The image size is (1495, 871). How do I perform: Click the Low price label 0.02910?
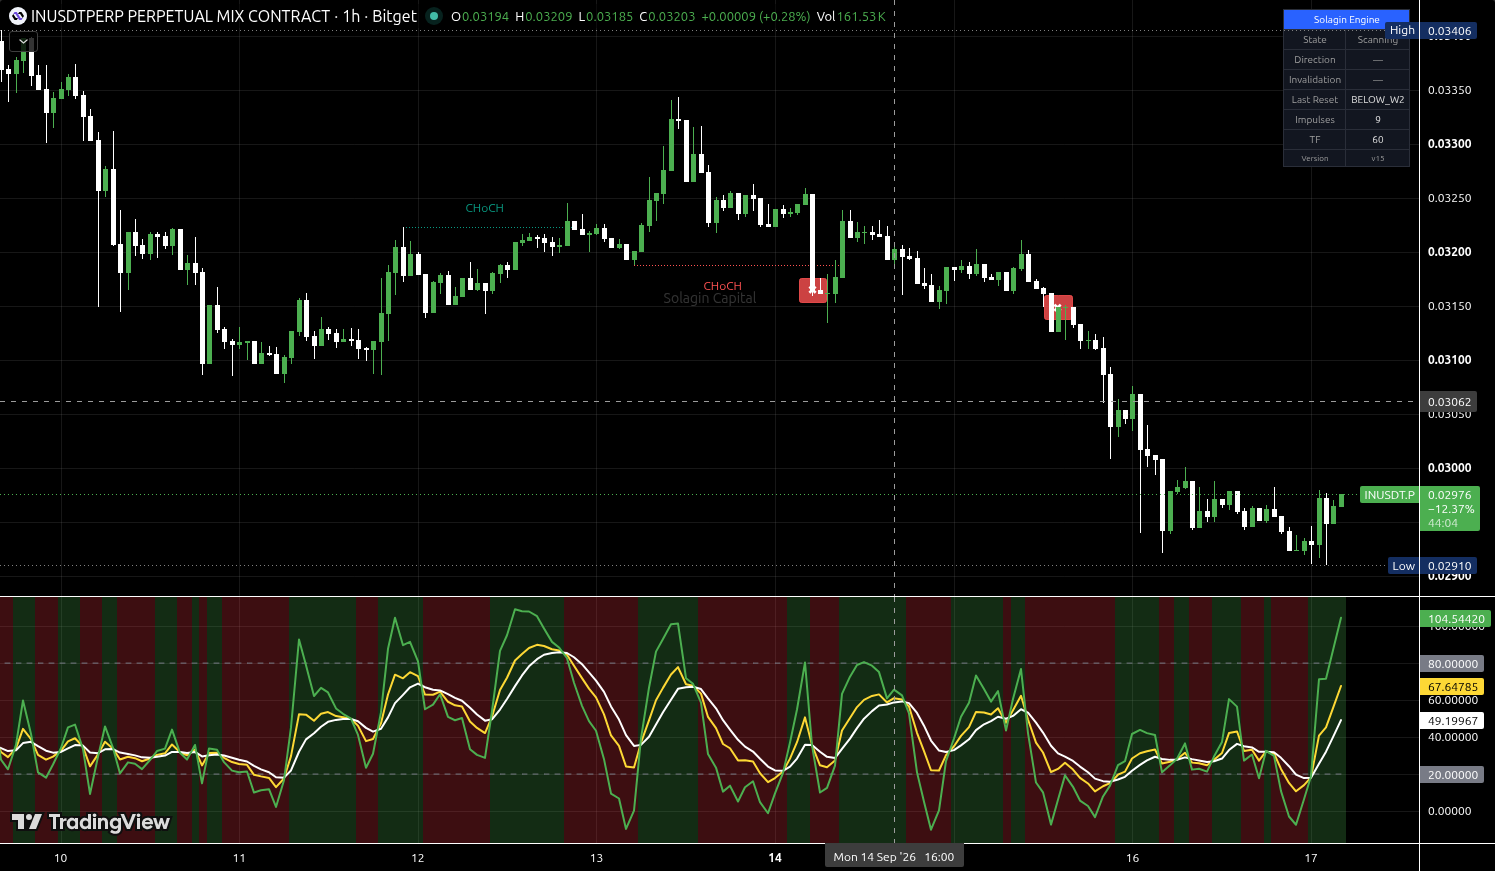[x=1433, y=566]
